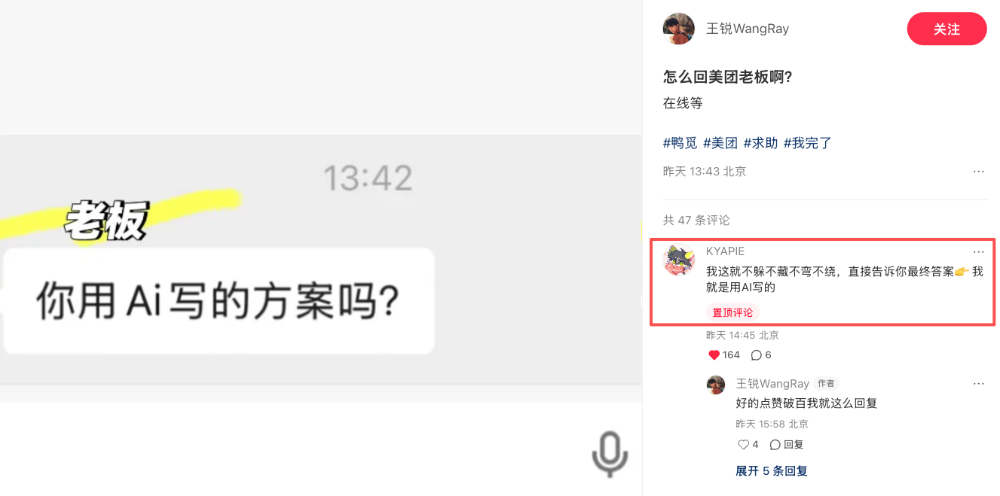
Task: Expand 展开 5 条回复 replies
Action: click(772, 471)
